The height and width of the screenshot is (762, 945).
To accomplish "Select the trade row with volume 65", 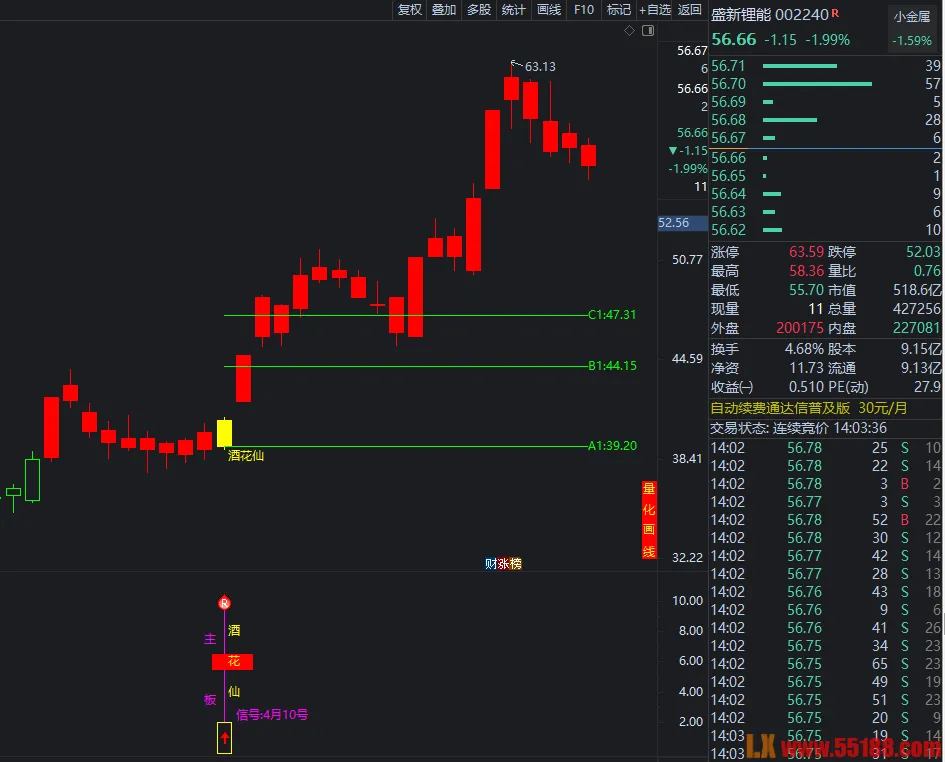I will (x=826, y=664).
